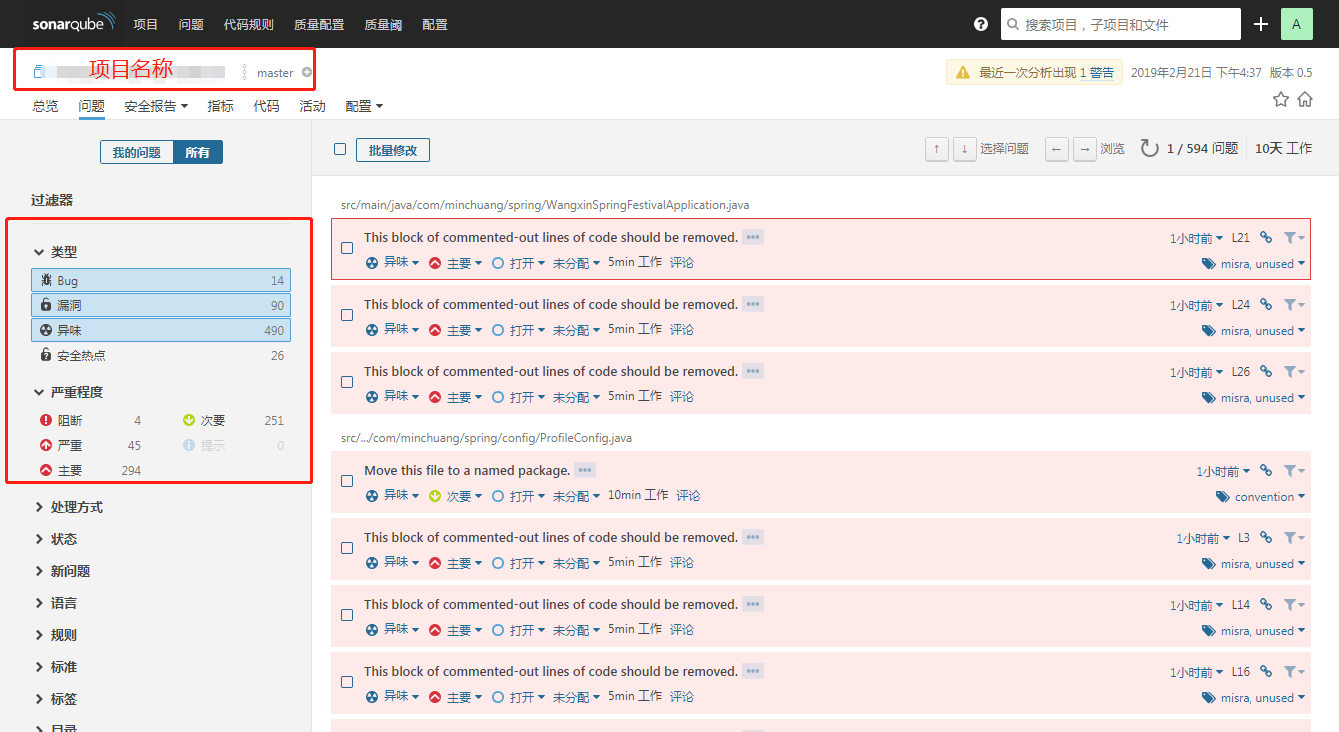The width and height of the screenshot is (1339, 732).
Task: Star the project as favorite
Action: (1281, 100)
